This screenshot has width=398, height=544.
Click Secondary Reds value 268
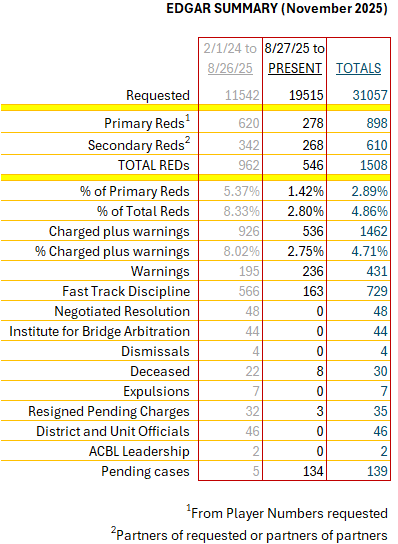(x=313, y=145)
